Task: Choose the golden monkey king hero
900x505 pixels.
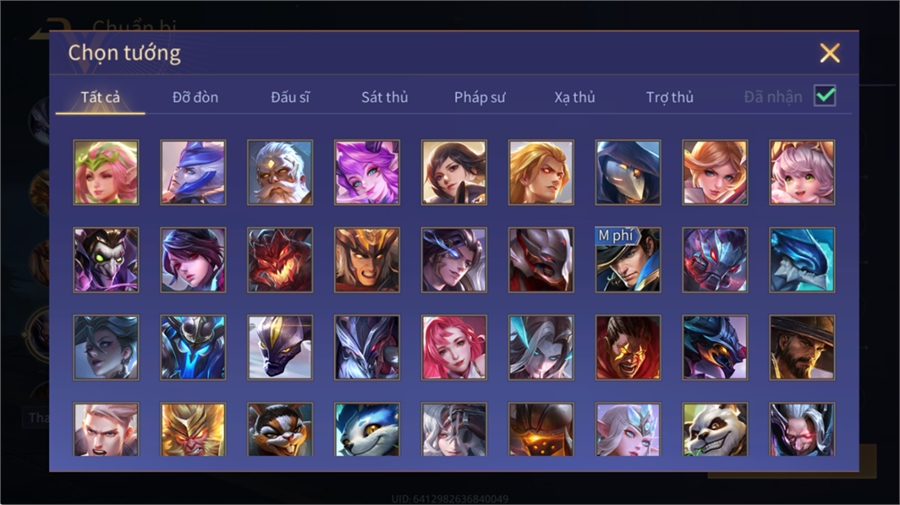Action: [x=193, y=429]
